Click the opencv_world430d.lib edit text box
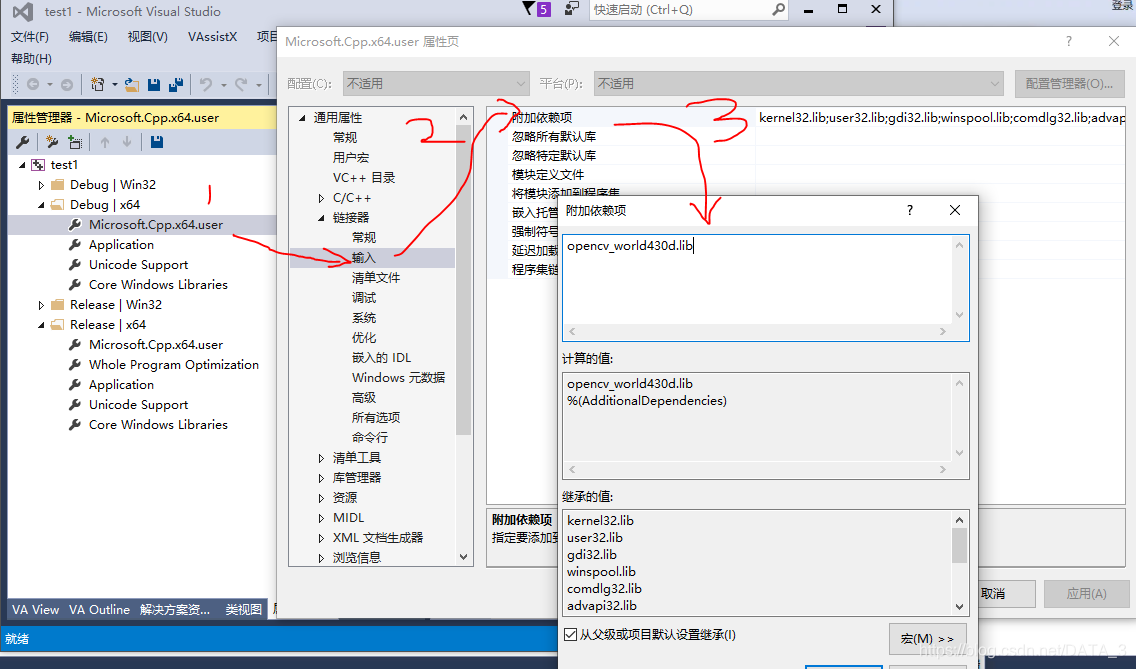This screenshot has height=669, width=1136. (x=757, y=279)
